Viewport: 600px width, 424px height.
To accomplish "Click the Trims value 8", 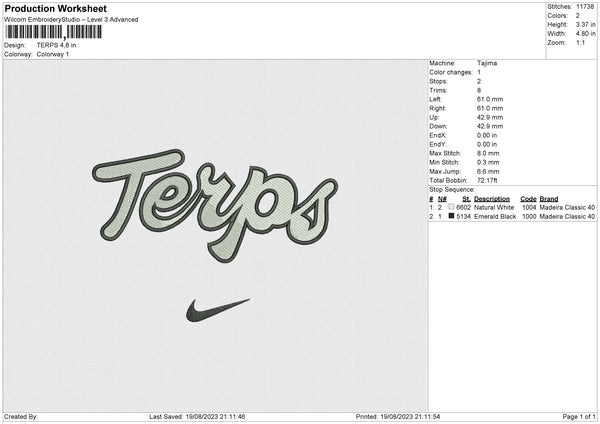I will tap(479, 90).
